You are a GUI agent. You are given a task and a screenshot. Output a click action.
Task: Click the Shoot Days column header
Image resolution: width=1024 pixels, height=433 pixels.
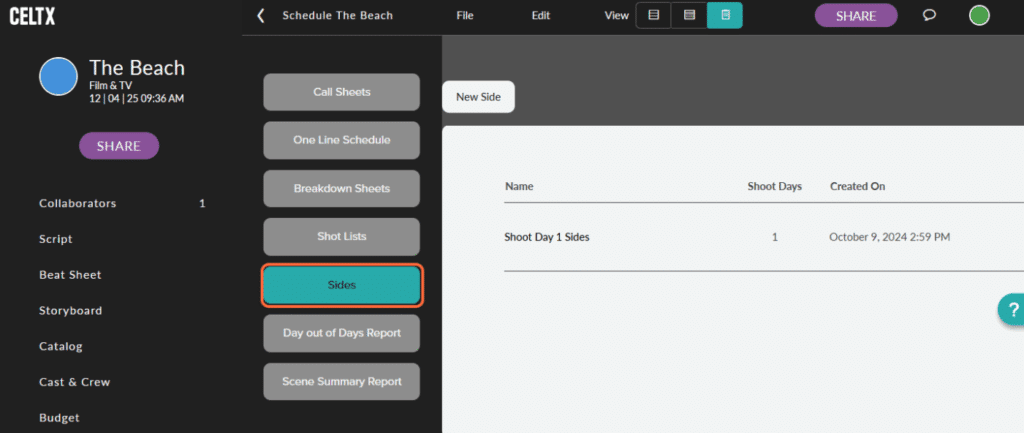click(775, 186)
